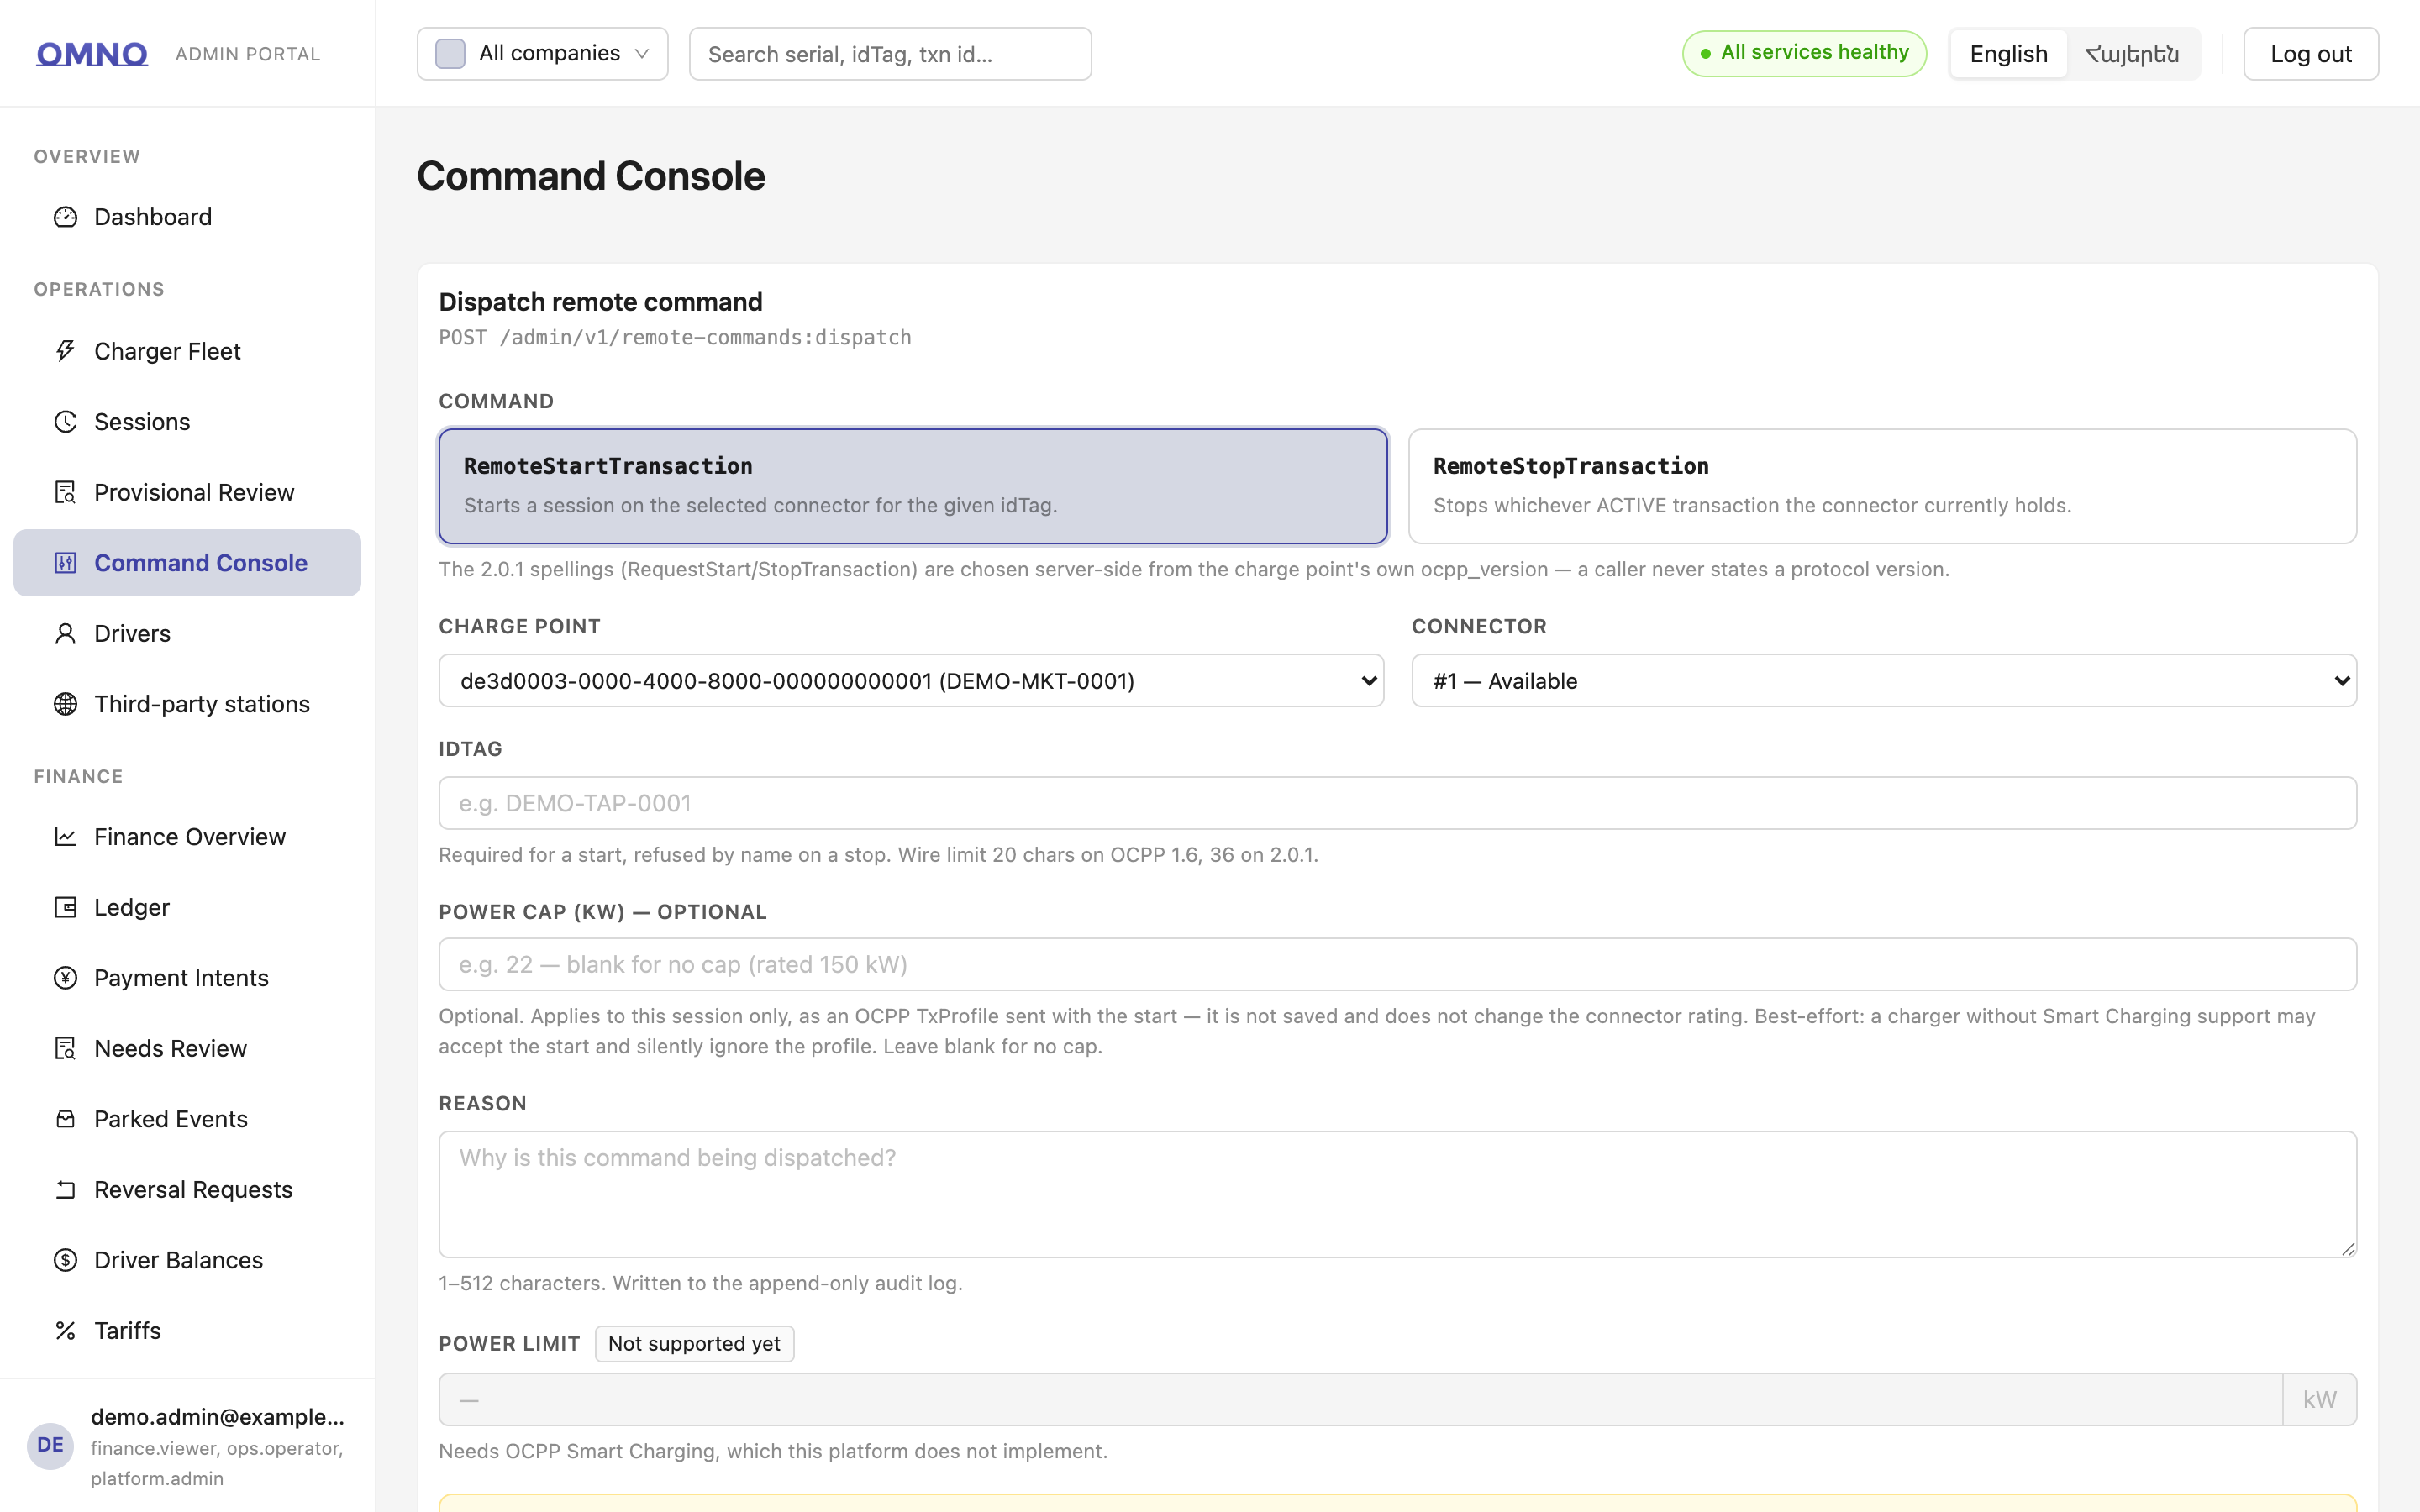Open Tariffs from sidebar
The image size is (2420, 1512).
(187, 1330)
